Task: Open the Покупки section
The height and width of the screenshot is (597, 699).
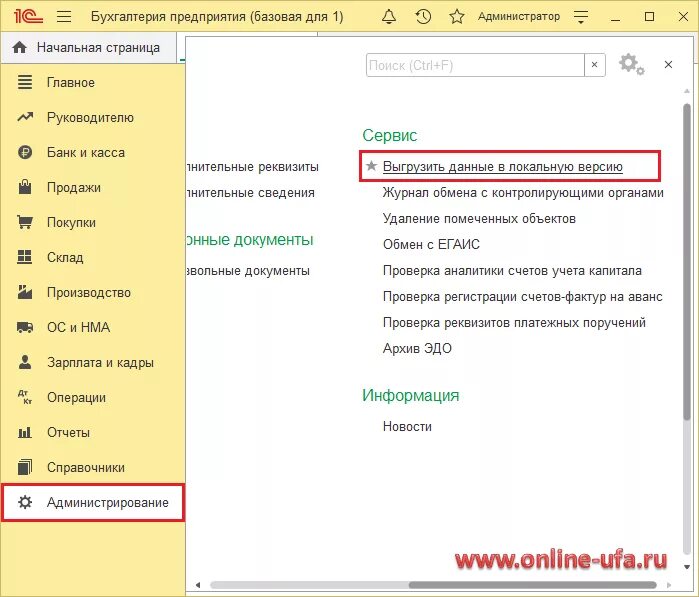Action: pos(71,222)
